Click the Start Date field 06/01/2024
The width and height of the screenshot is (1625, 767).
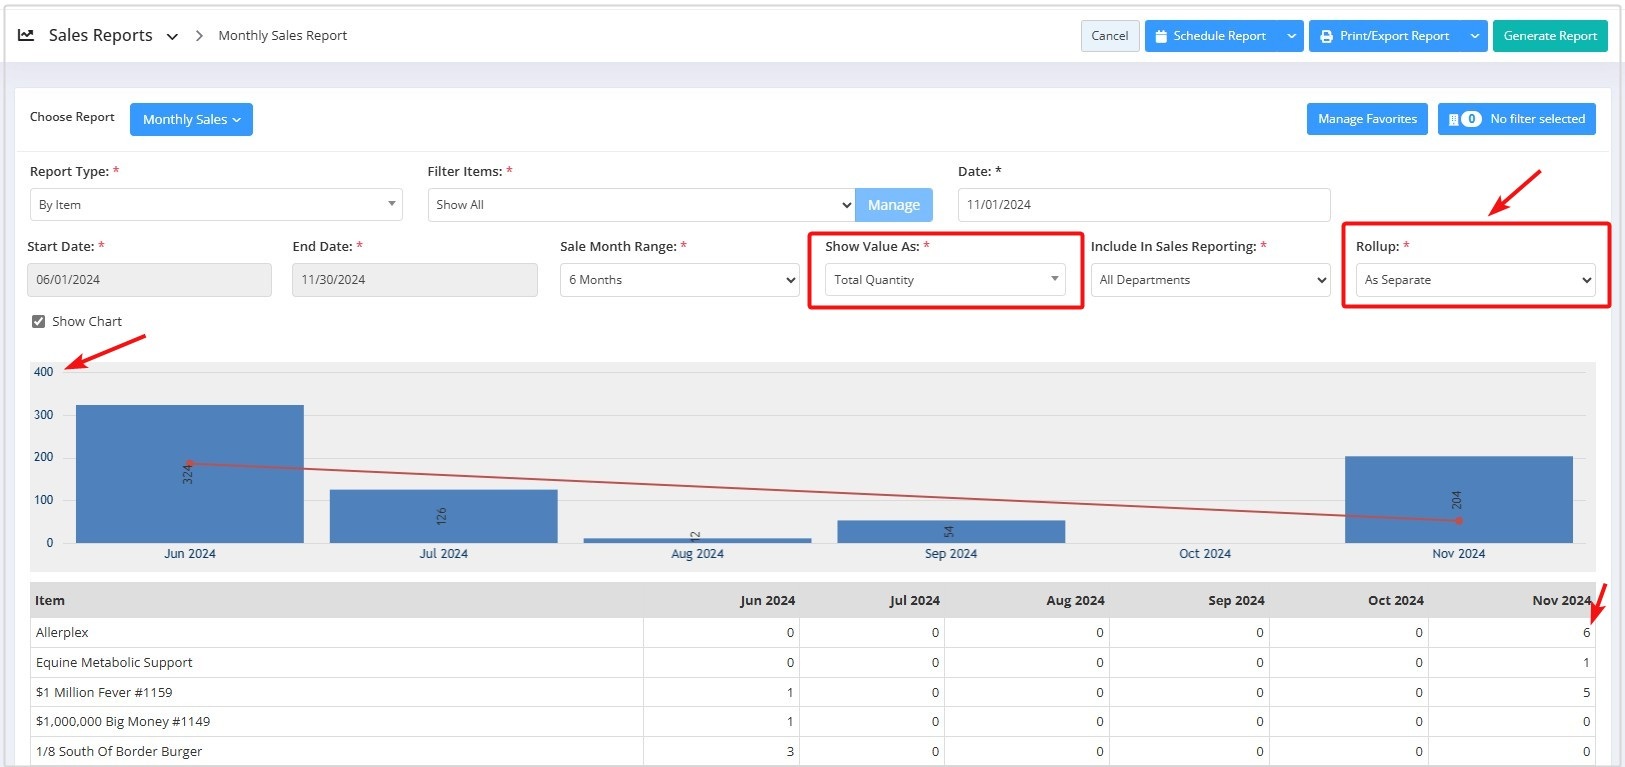[149, 280]
